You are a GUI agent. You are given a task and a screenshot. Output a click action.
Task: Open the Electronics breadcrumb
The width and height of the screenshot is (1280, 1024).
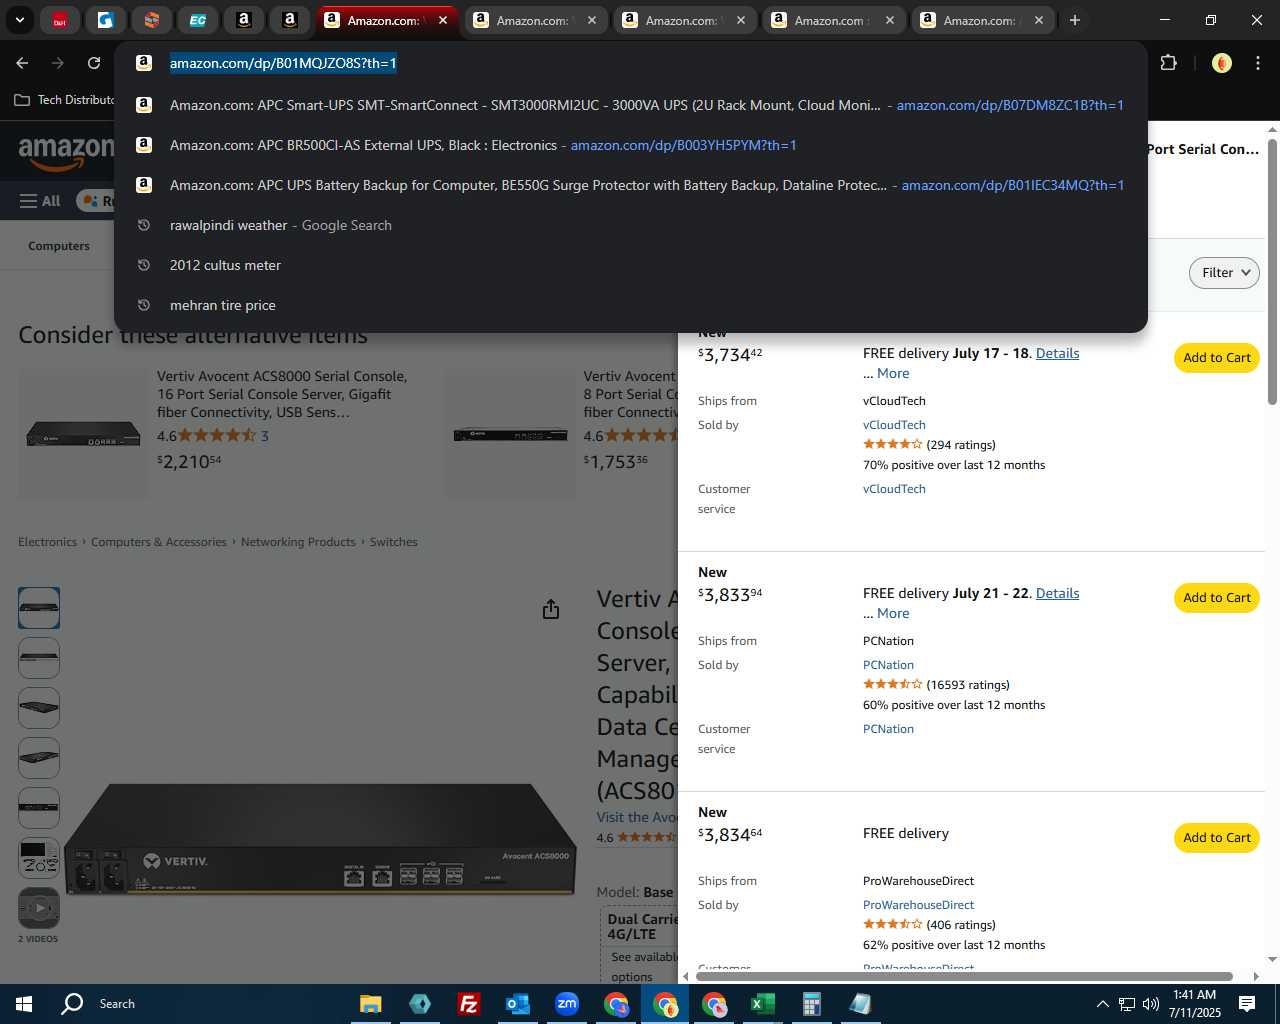point(47,542)
